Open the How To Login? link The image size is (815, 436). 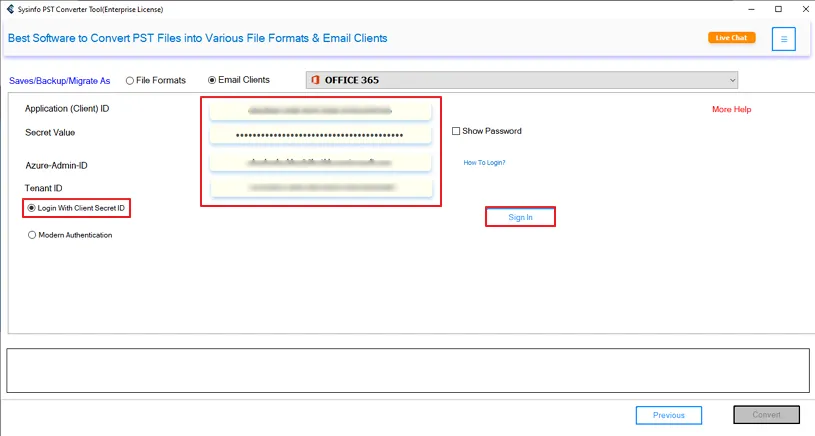click(x=484, y=163)
